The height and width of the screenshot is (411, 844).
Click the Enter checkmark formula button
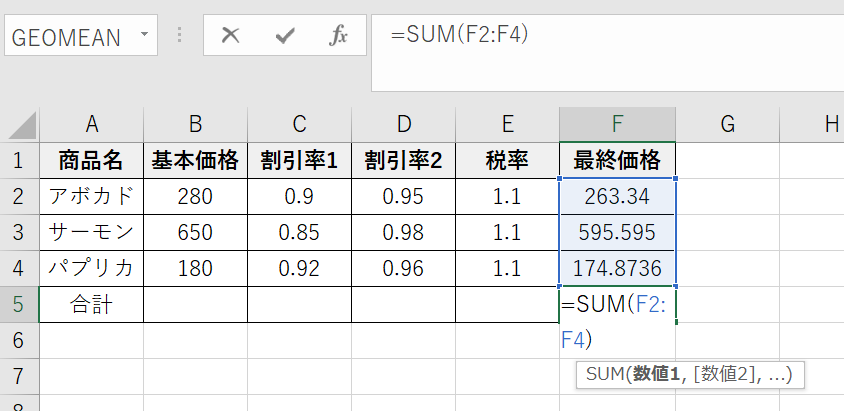285,36
